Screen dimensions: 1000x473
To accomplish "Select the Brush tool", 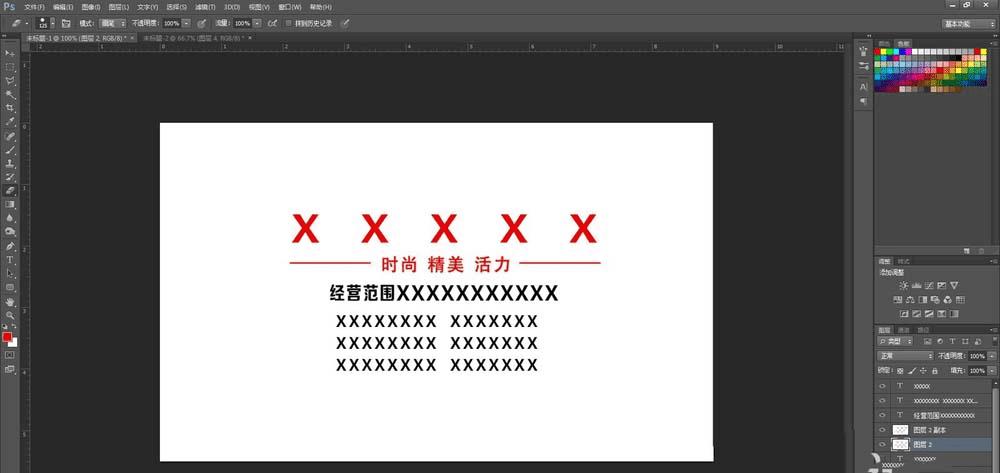I will click(x=10, y=150).
